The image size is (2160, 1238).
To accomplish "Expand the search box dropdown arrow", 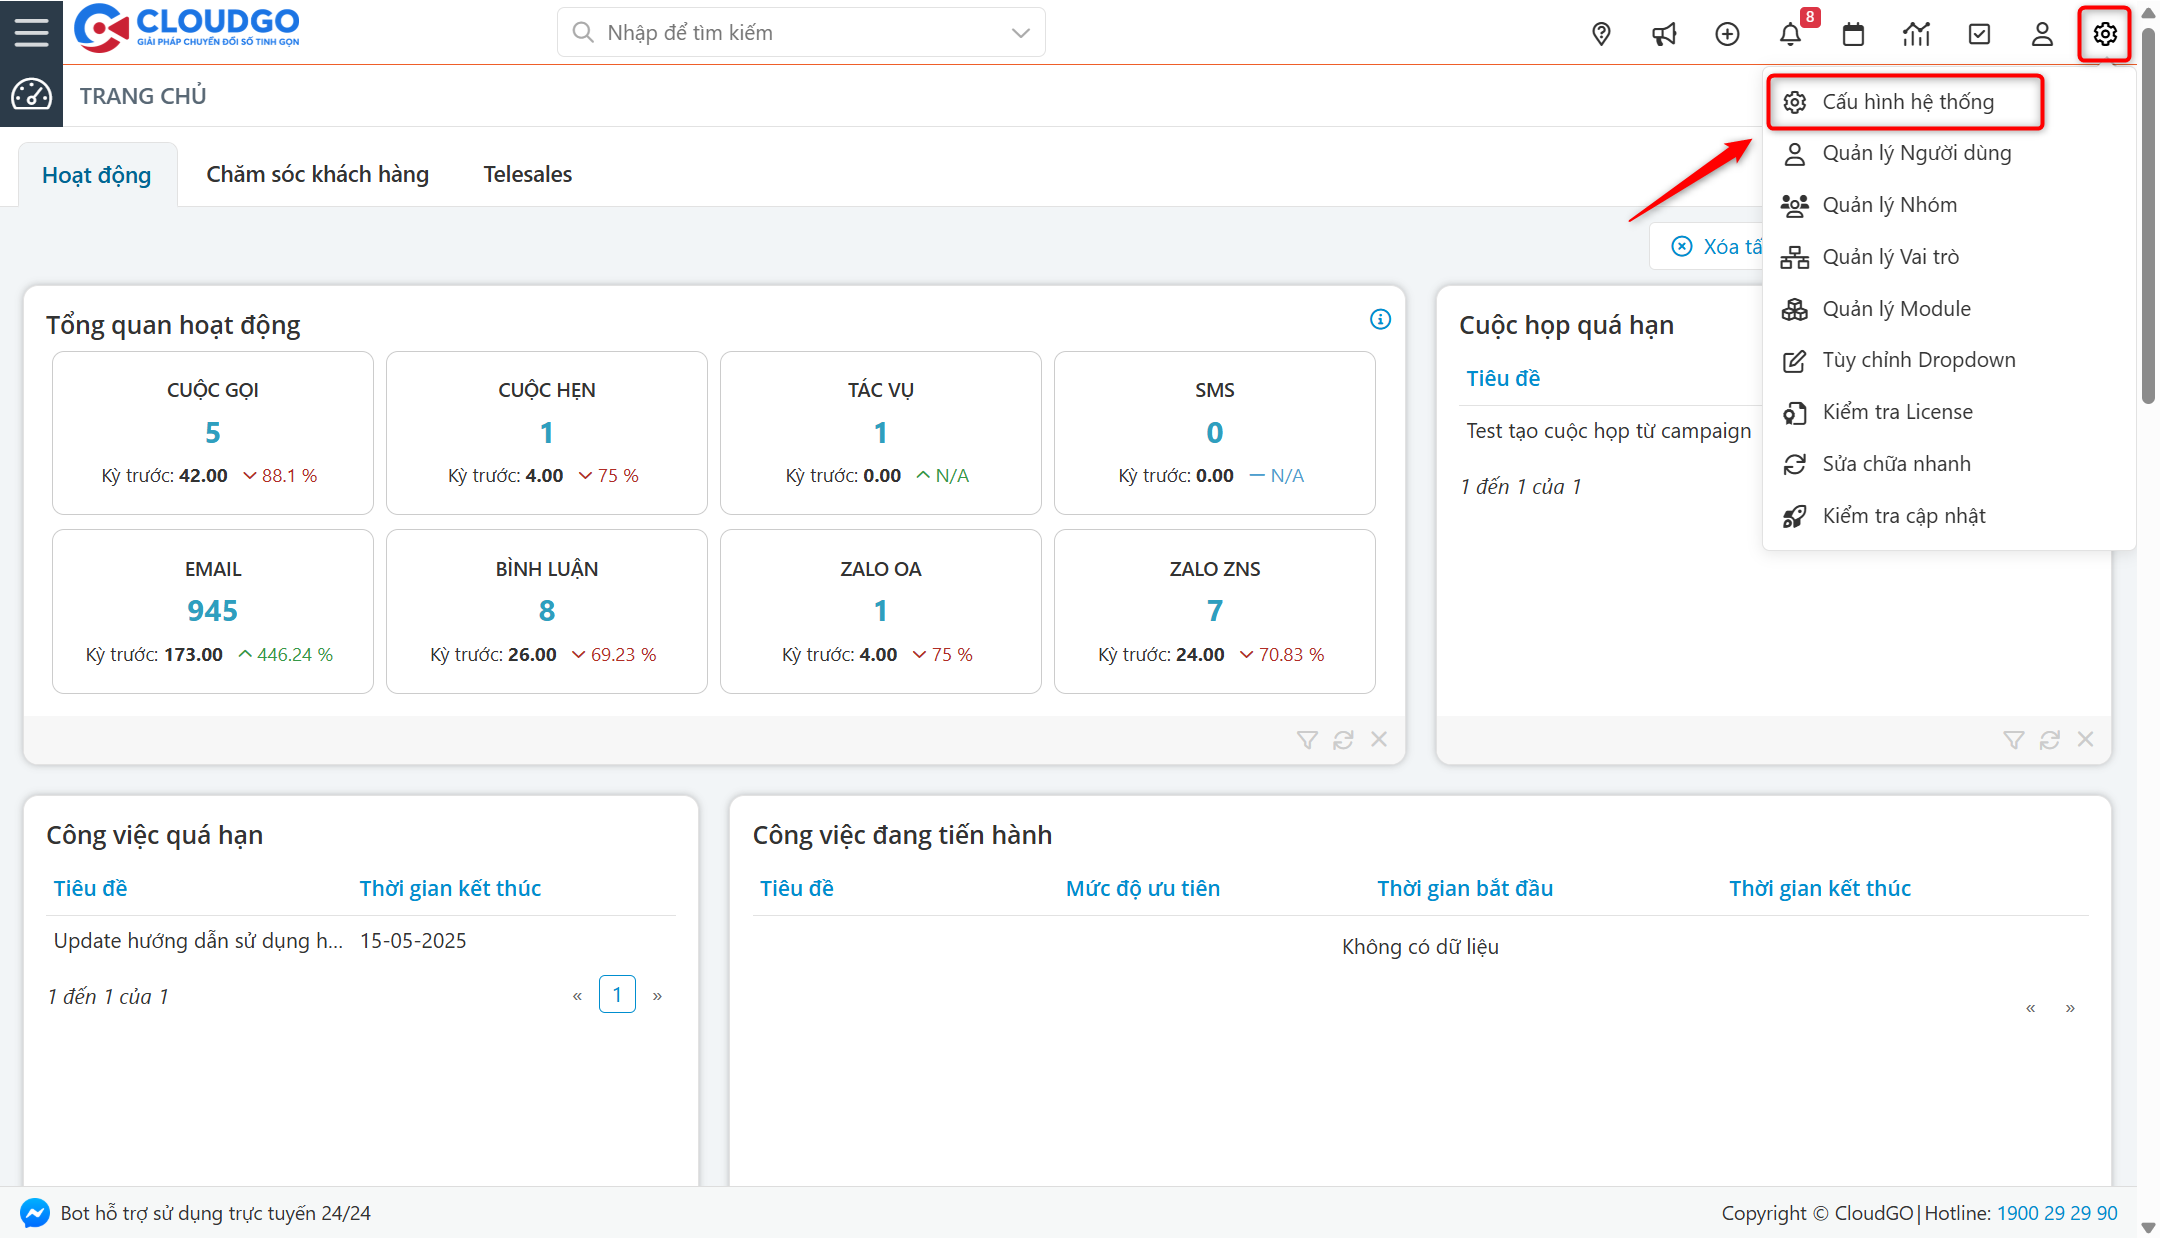I will click(x=1020, y=33).
